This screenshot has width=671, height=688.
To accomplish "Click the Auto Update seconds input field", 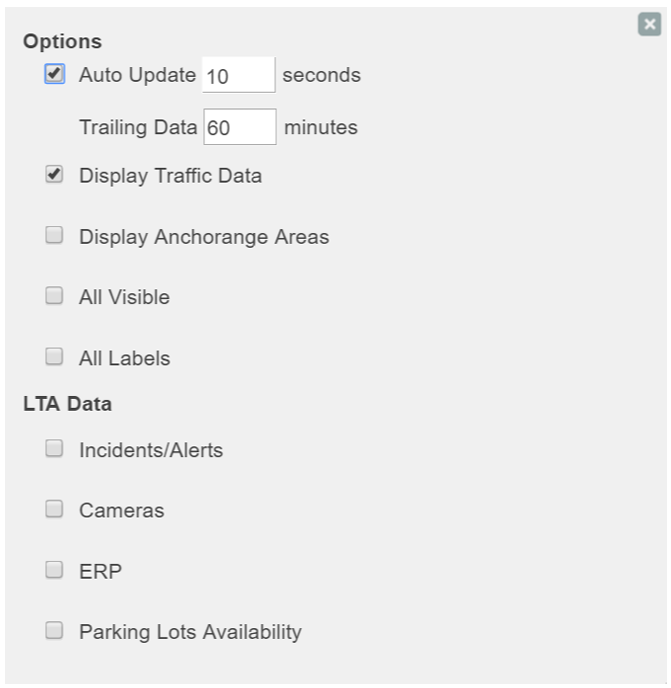I will point(238,75).
